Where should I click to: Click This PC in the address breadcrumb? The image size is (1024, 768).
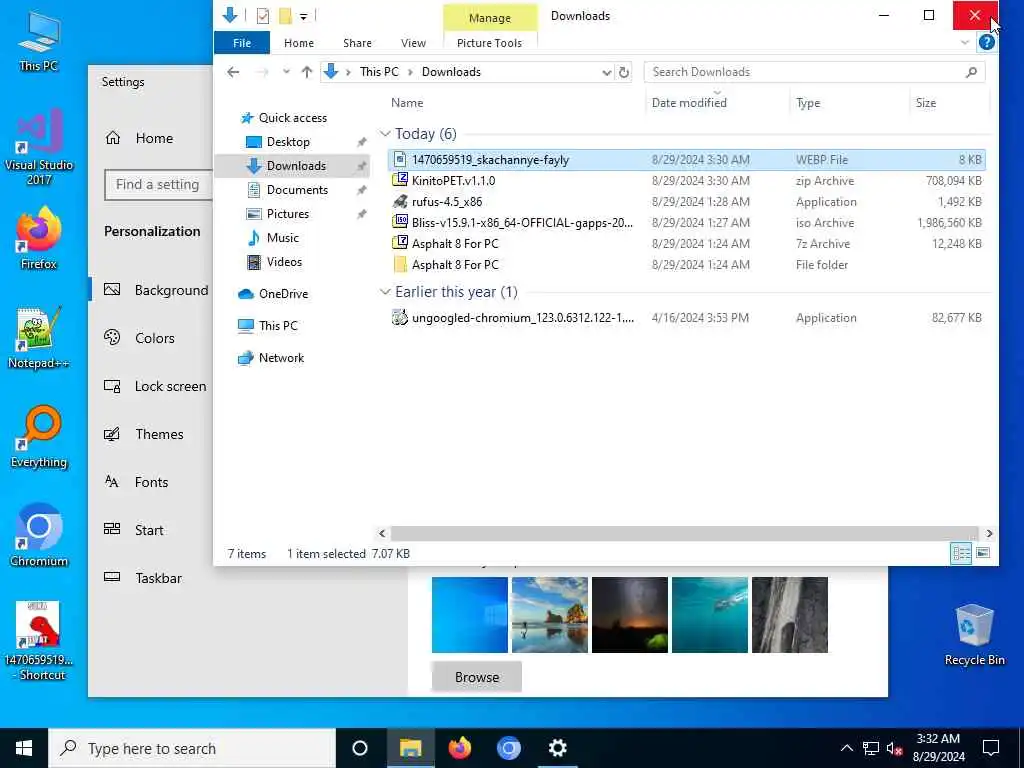pyautogui.click(x=379, y=72)
